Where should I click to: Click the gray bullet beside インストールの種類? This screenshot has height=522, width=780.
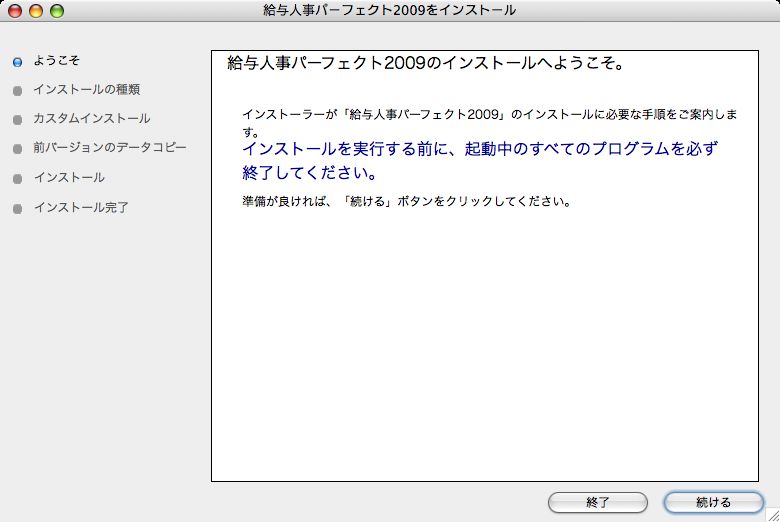(x=17, y=91)
